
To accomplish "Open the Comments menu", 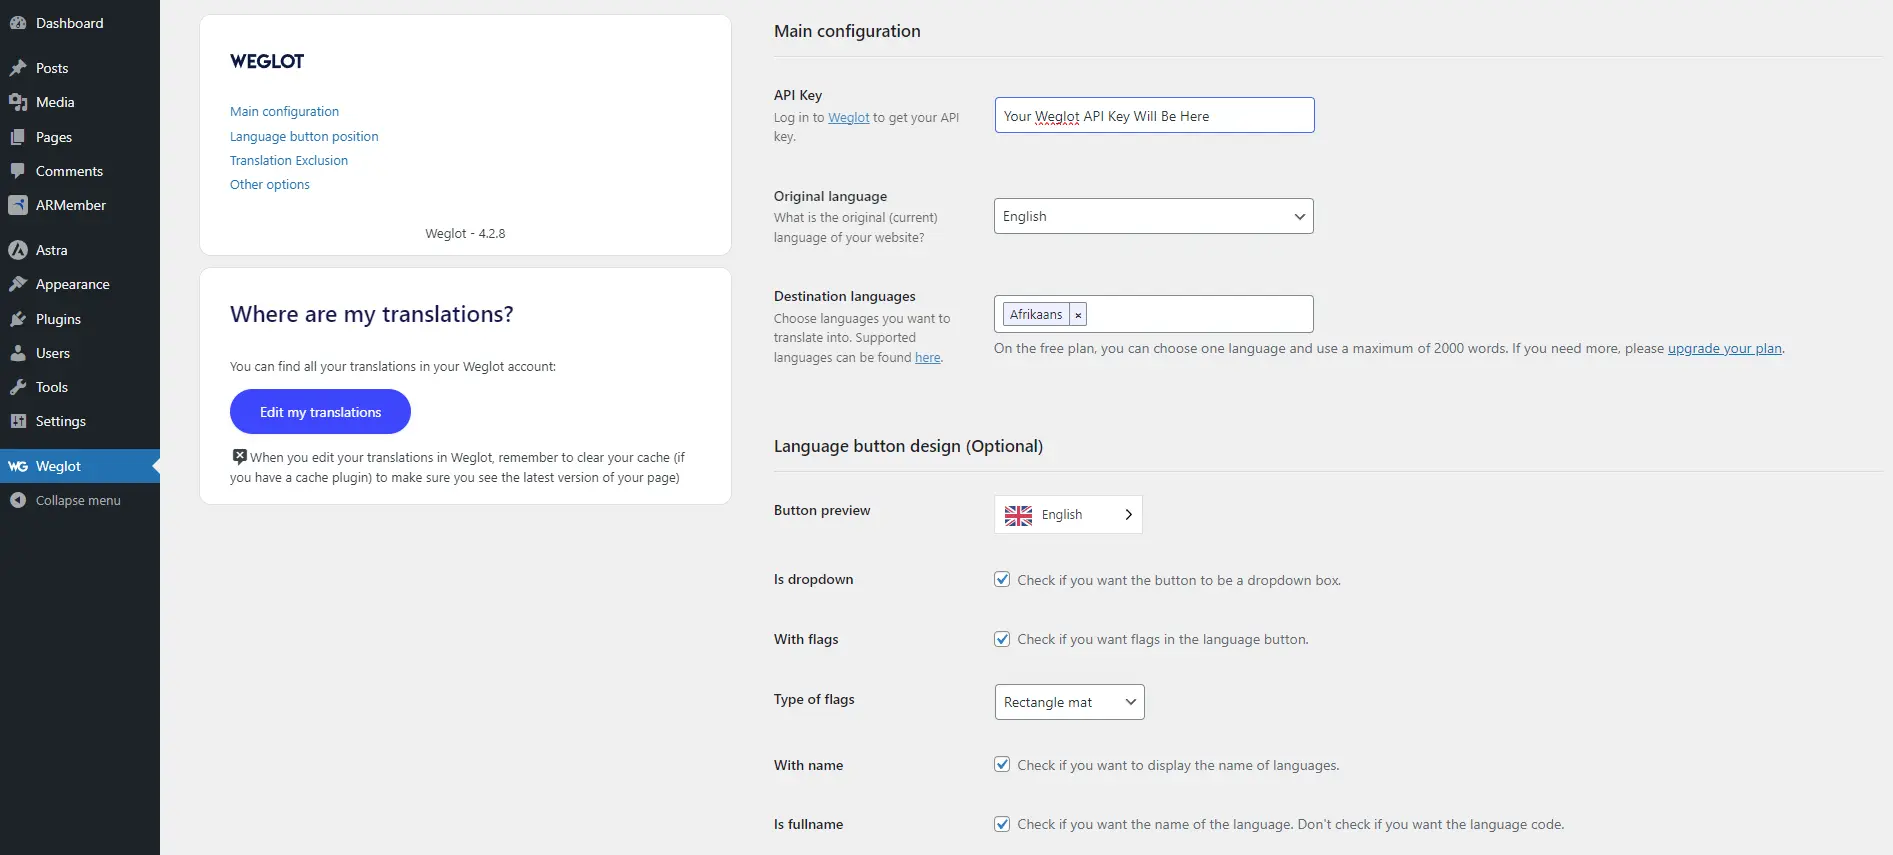I will pyautogui.click(x=80, y=171).
